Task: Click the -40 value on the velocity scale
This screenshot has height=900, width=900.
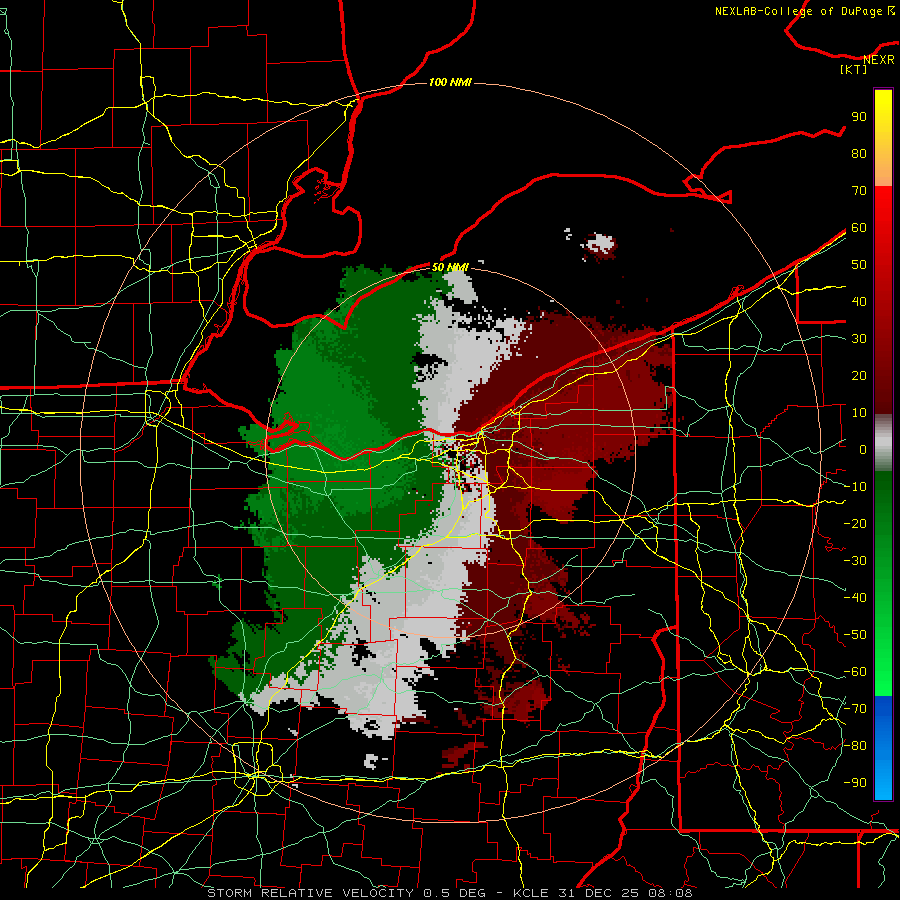Action: point(855,598)
